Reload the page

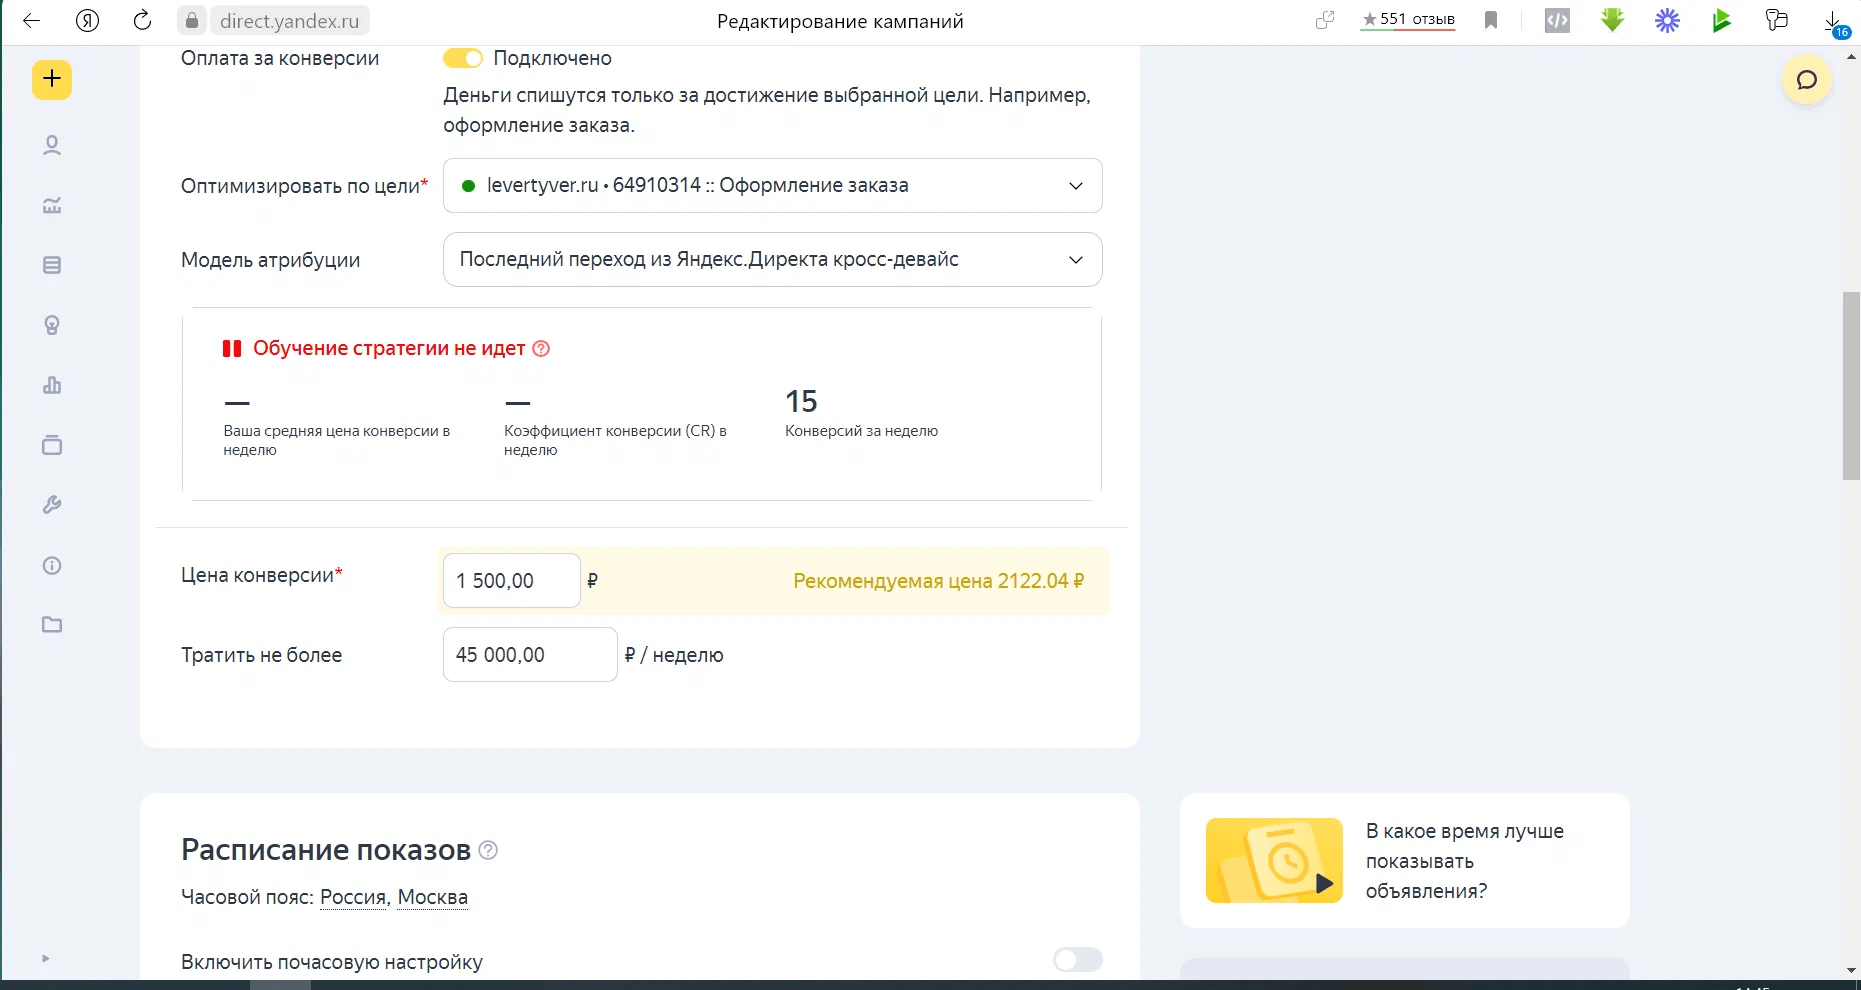tap(142, 20)
